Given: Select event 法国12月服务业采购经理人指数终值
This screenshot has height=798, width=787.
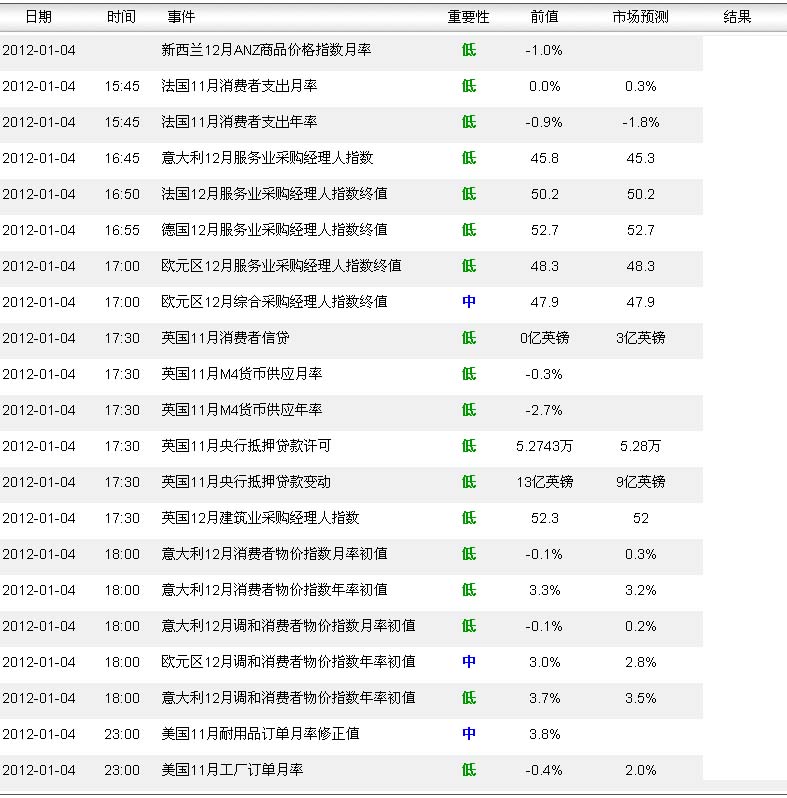Looking at the screenshot, I should pos(274,194).
